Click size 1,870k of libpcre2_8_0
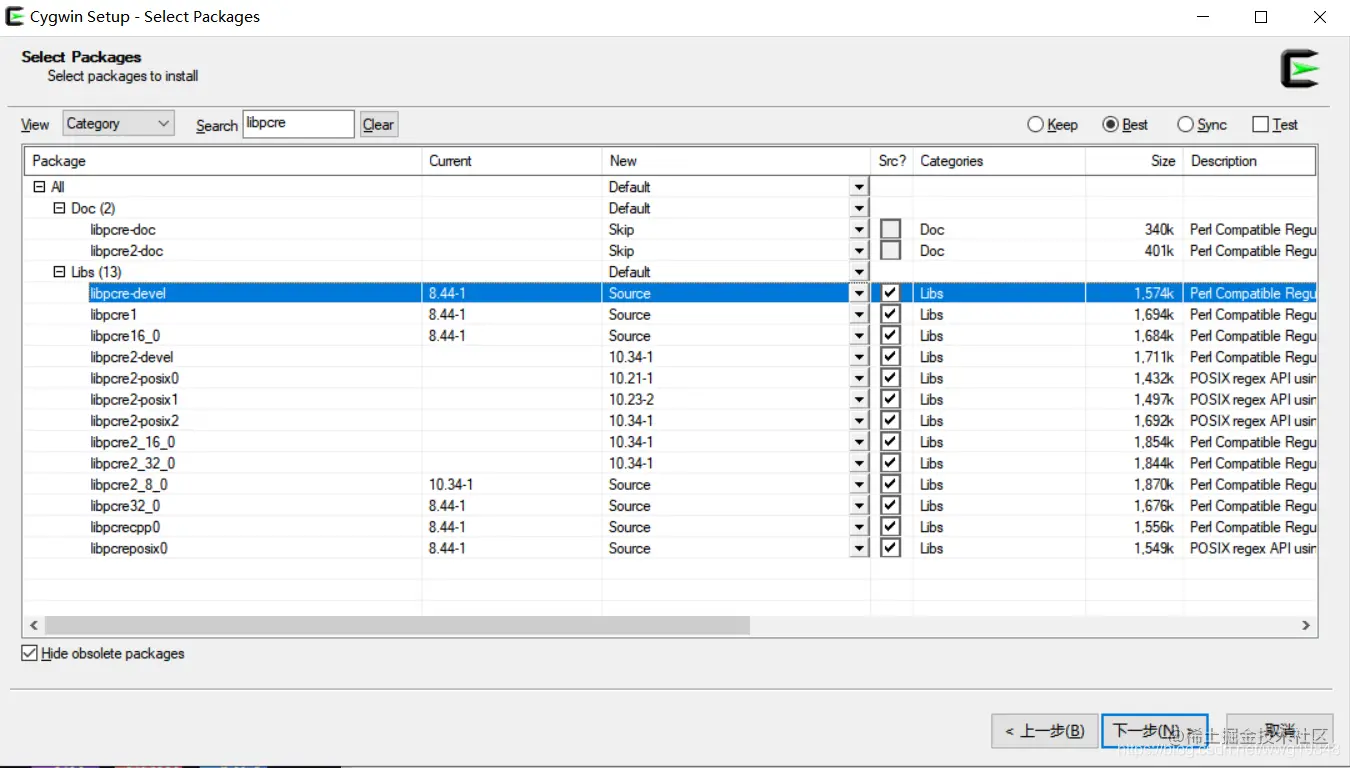This screenshot has height=768, width=1350. click(1154, 485)
